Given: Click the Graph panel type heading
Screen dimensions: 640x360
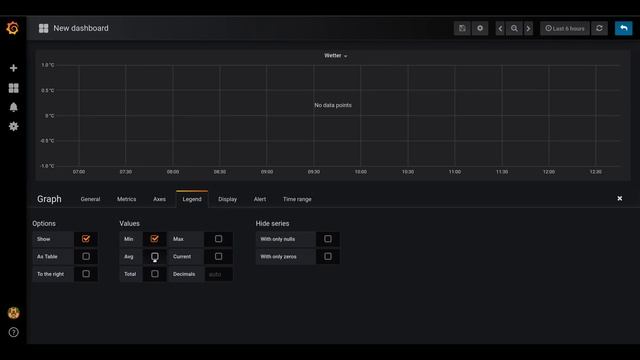Looking at the screenshot, I should tap(49, 199).
